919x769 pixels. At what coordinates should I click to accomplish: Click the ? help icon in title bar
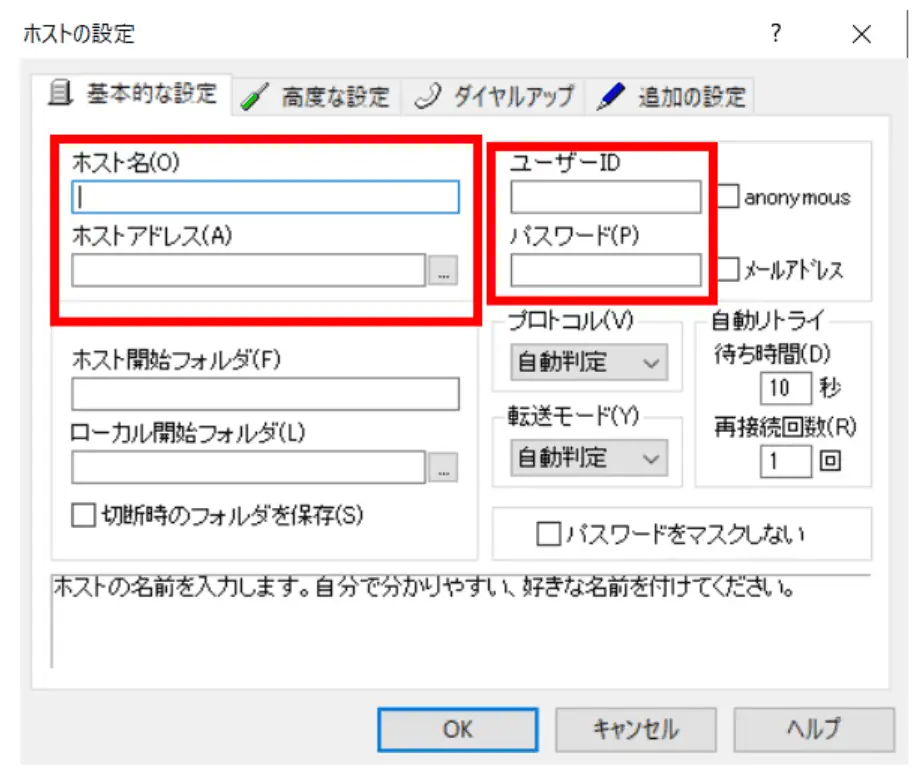pyautogui.click(x=775, y=33)
